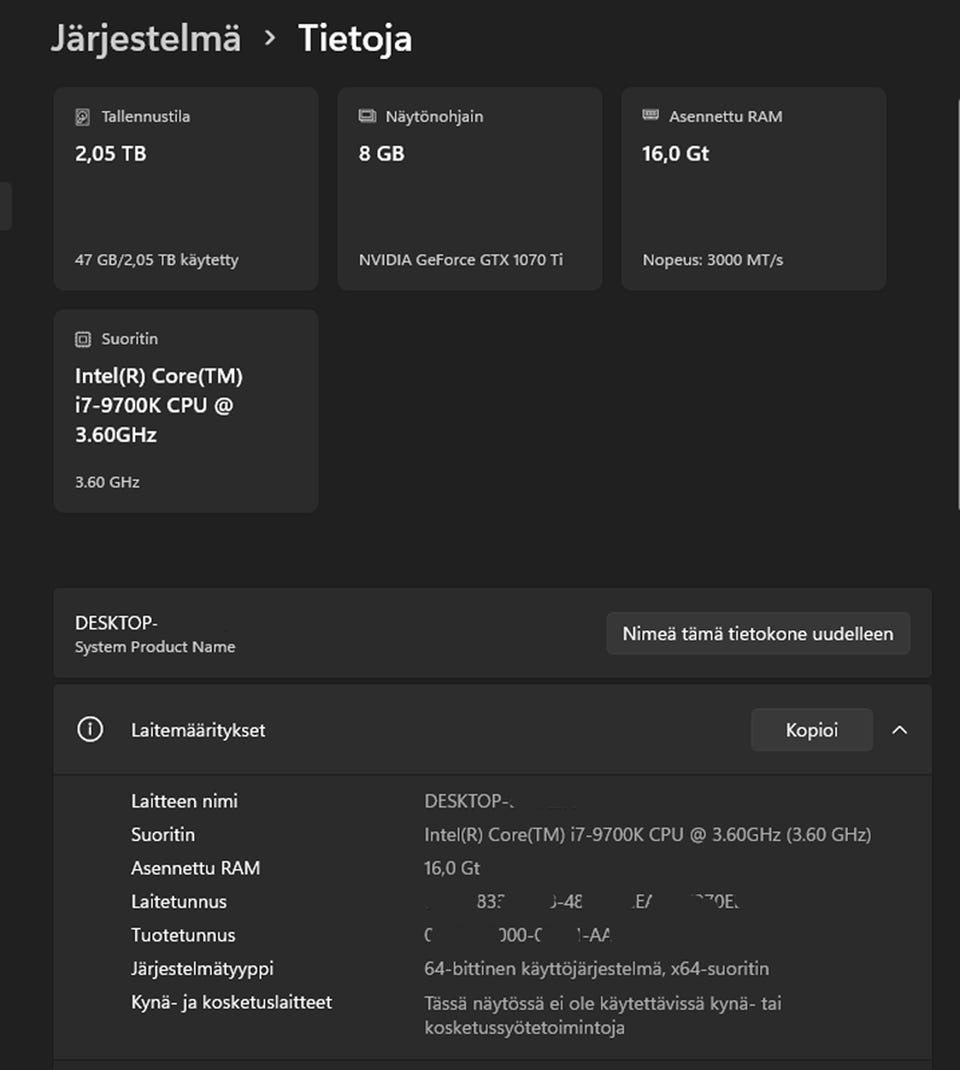Click Nimeä tämä tietokone uudelleen button
This screenshot has width=960, height=1070.
pyautogui.click(x=758, y=634)
